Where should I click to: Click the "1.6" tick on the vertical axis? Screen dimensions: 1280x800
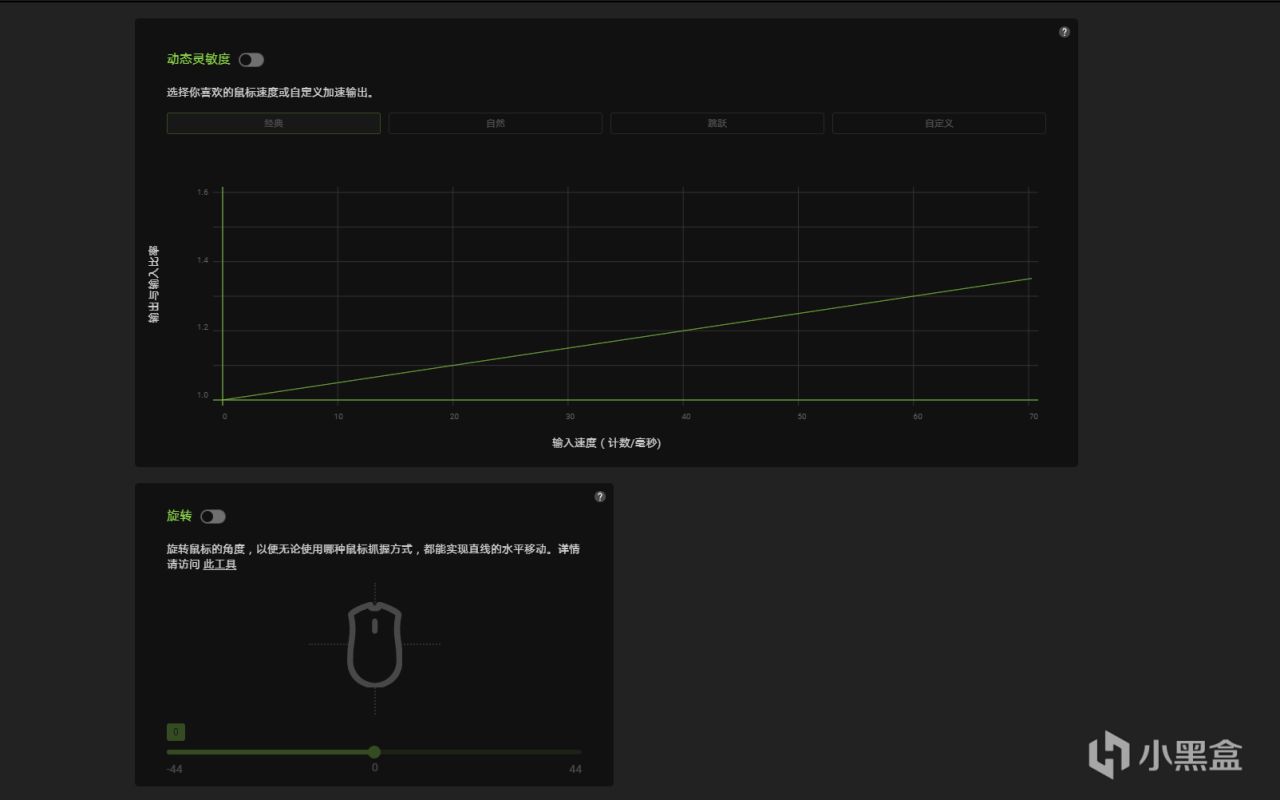203,192
